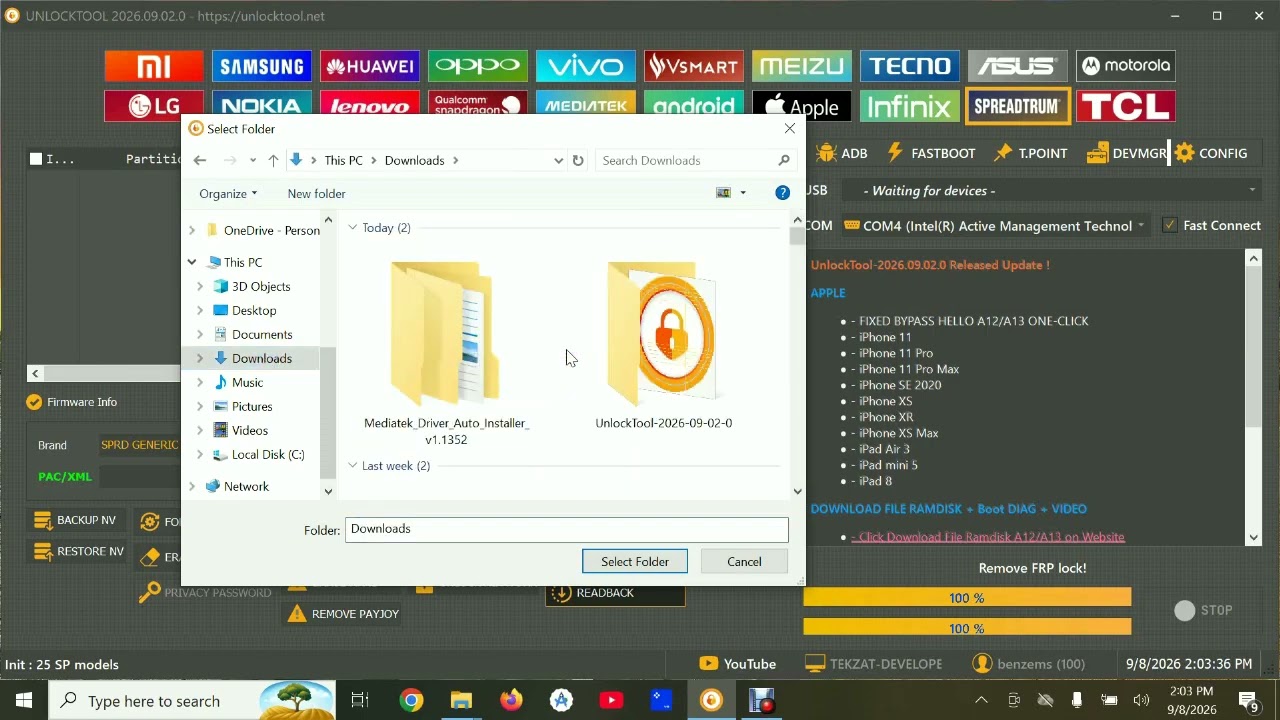Select the OPPO brand tab
This screenshot has height=720, width=1280.
478,66
